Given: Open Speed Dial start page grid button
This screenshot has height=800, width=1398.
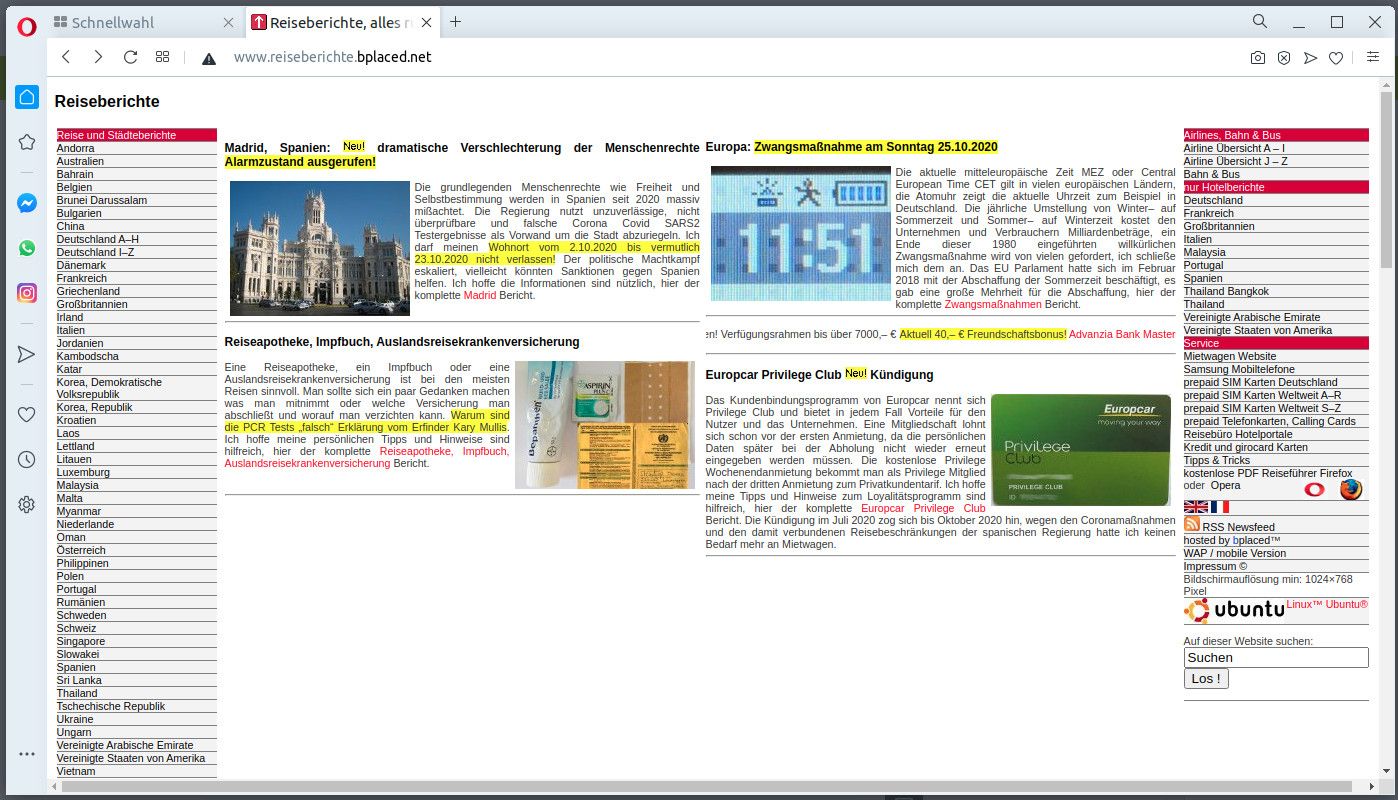Looking at the screenshot, I should pyautogui.click(x=162, y=57).
